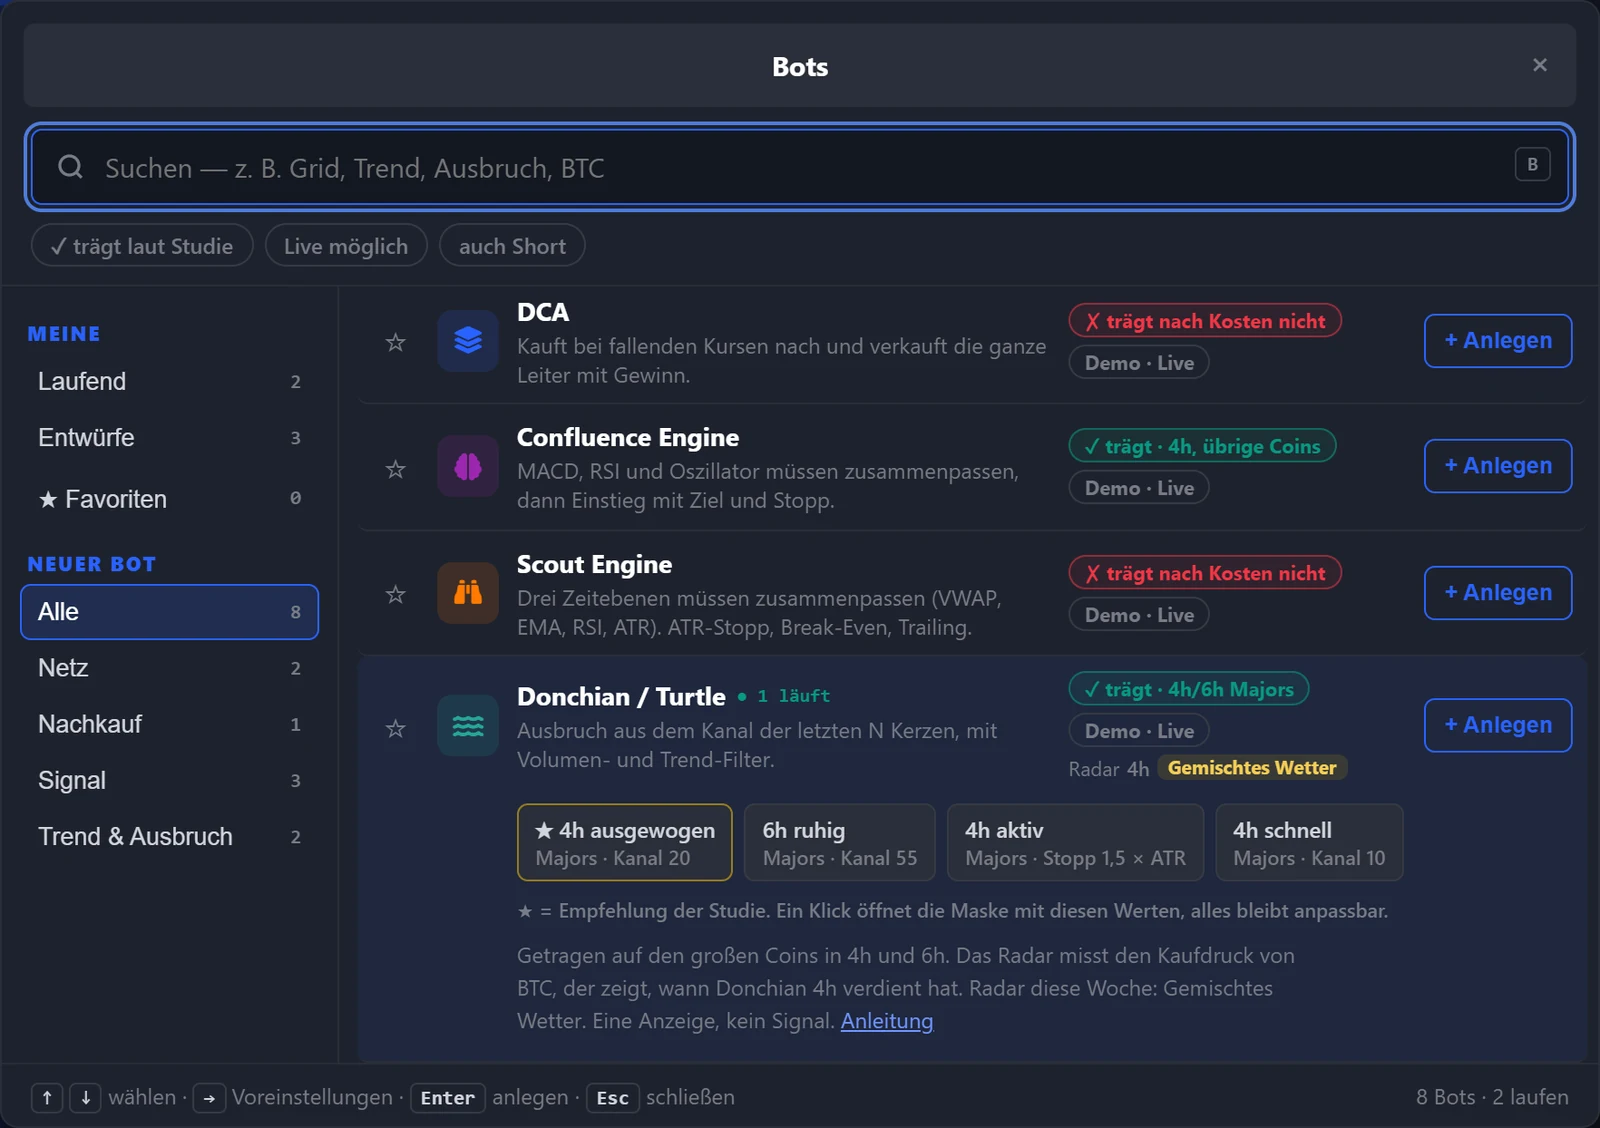Click the 'Gemischtes Wetter' radar badge
The image size is (1600, 1128).
tap(1252, 768)
